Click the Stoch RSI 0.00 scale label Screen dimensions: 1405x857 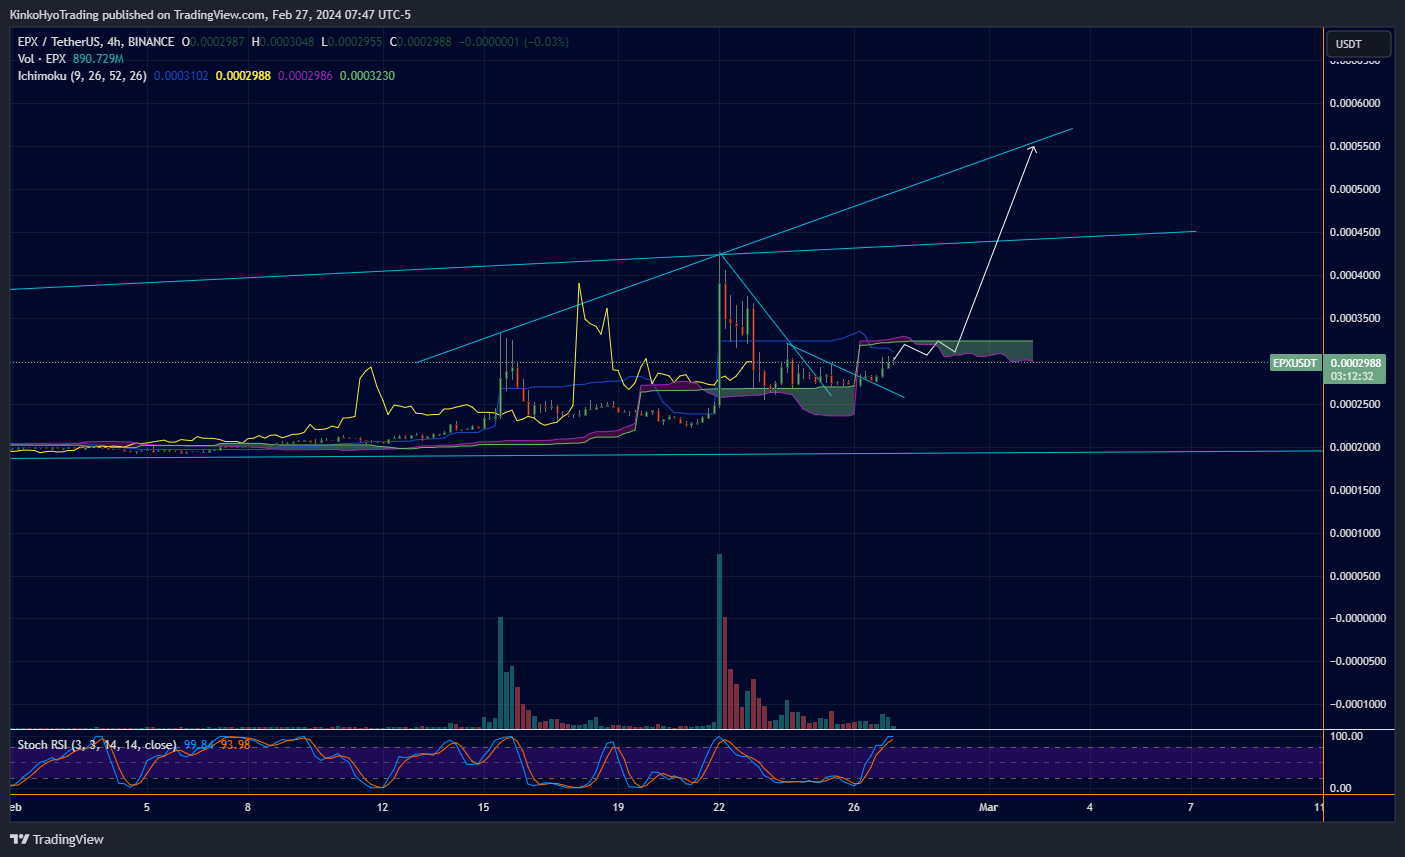[1340, 788]
